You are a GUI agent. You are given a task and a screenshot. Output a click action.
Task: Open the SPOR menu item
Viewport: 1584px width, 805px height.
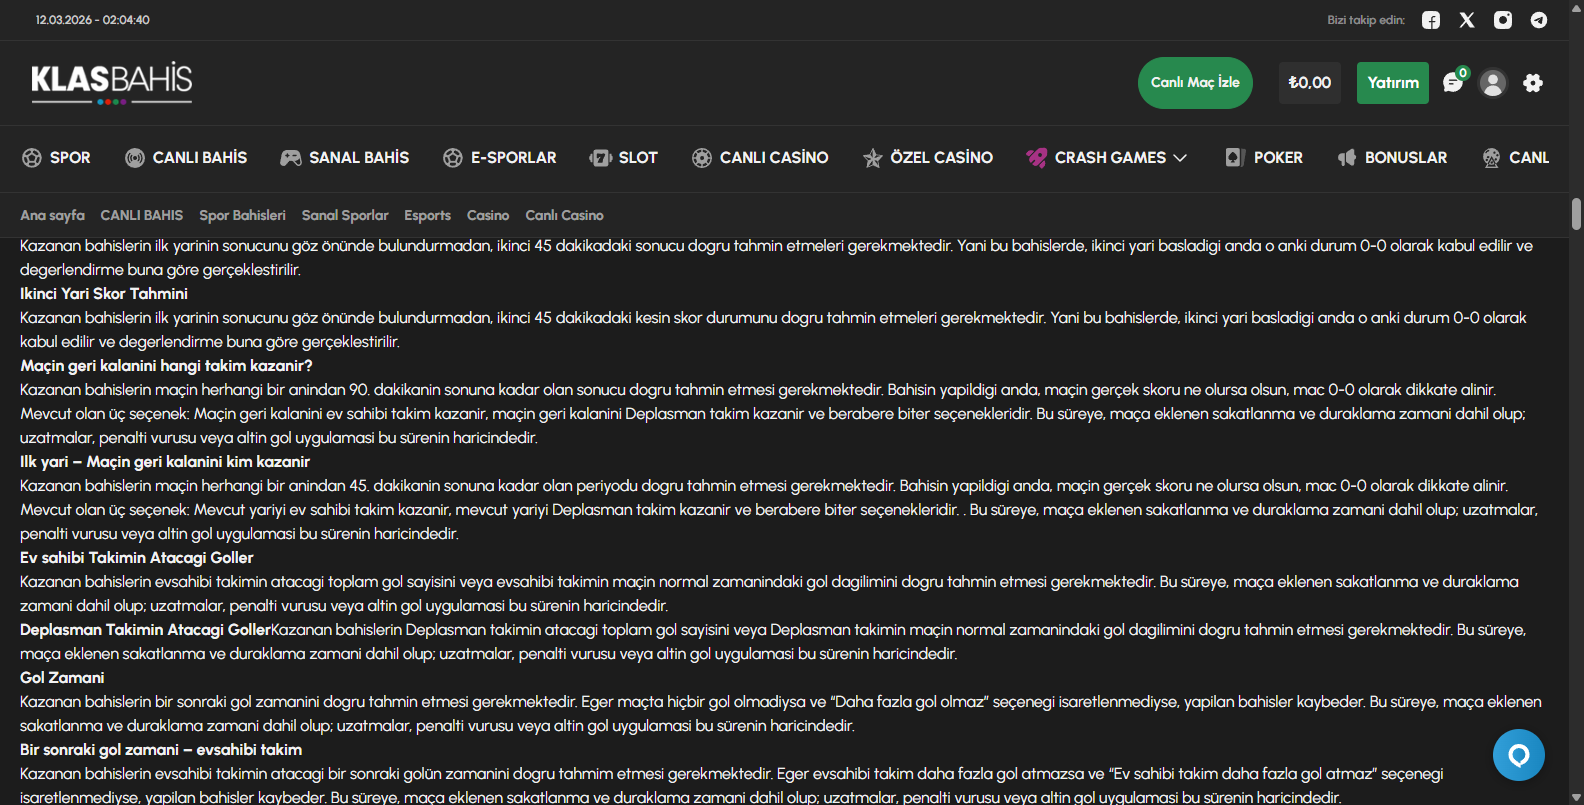click(x=57, y=158)
